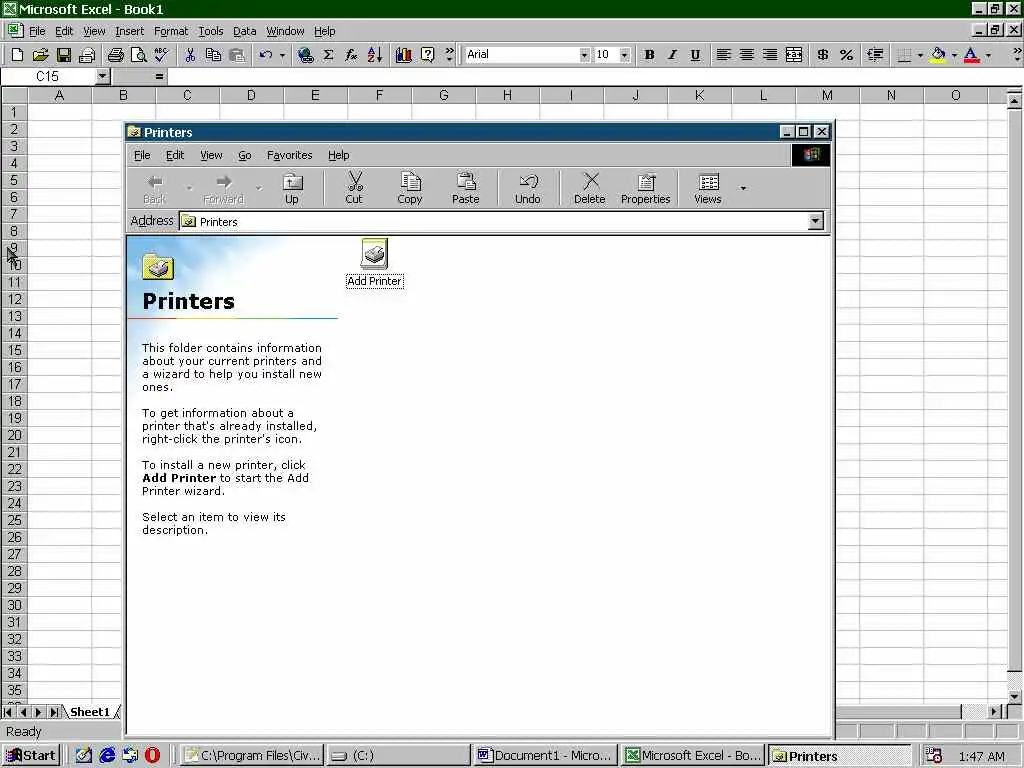The width and height of the screenshot is (1024, 768).
Task: Select the Sheet1 tab
Action: [x=90, y=712]
